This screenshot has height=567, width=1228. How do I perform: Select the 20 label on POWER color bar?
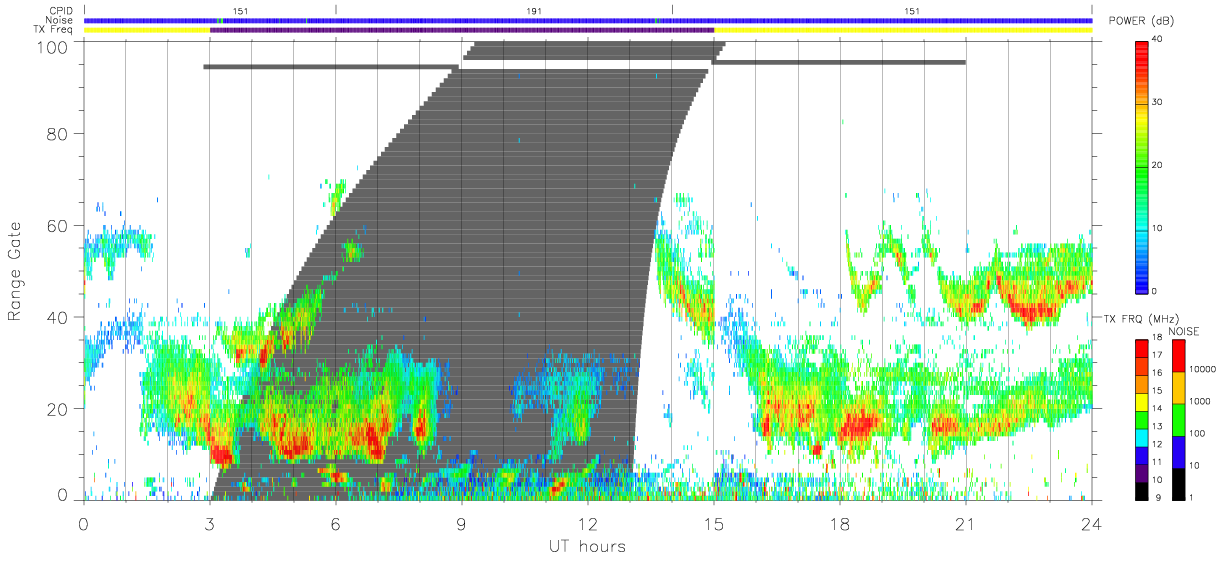[1157, 165]
